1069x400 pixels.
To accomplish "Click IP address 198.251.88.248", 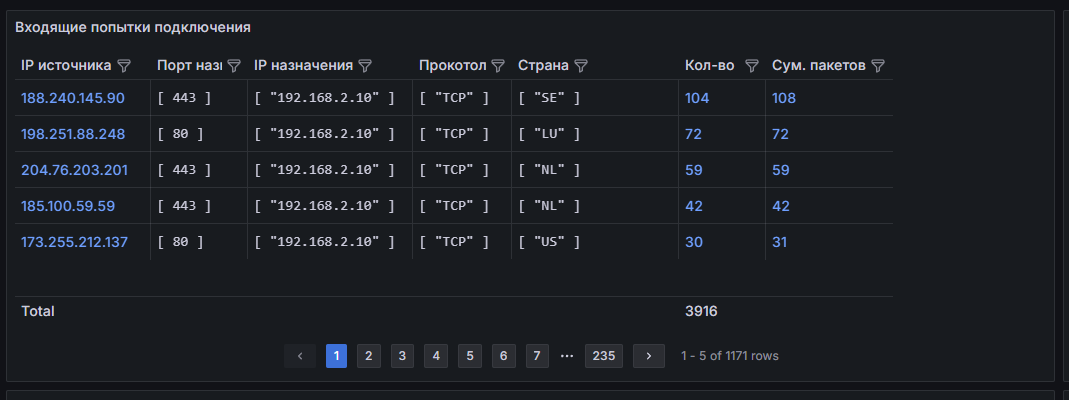I will pyautogui.click(x=73, y=134).
